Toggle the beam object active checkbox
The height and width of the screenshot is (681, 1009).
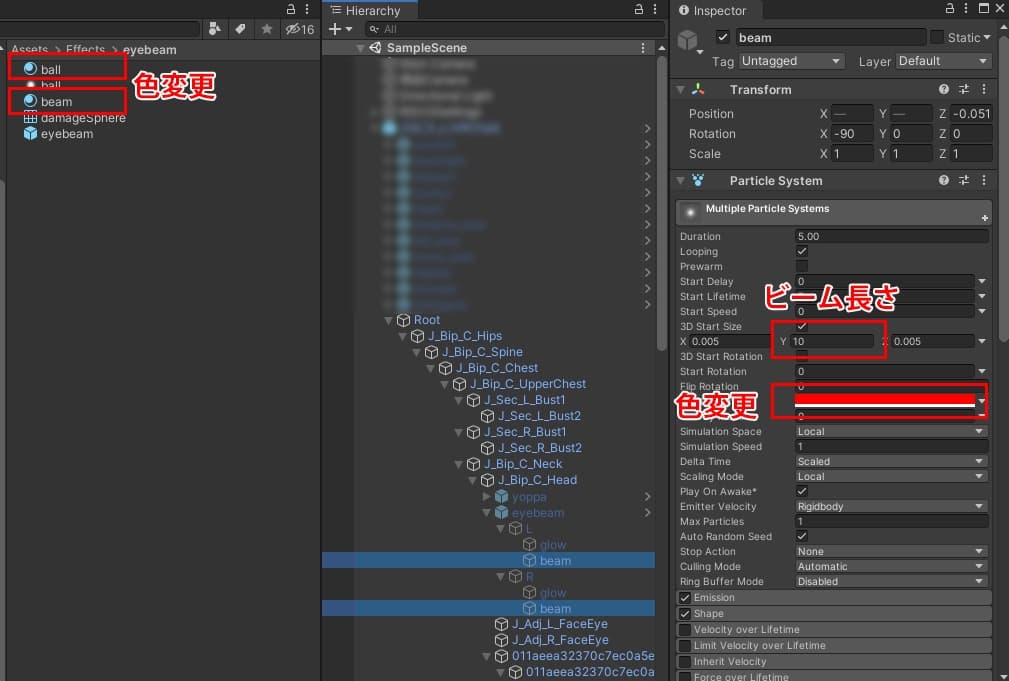723,38
